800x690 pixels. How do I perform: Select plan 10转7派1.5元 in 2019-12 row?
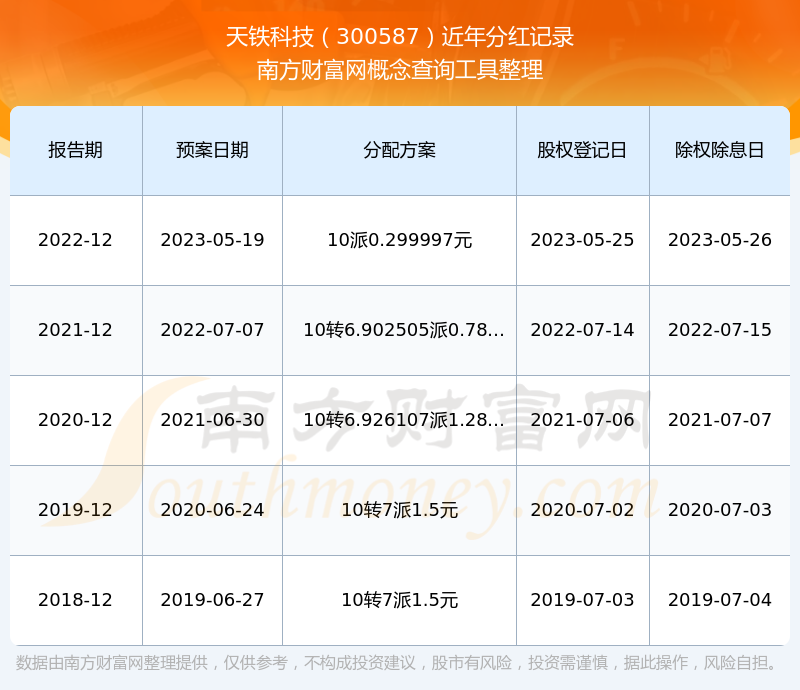coord(399,509)
